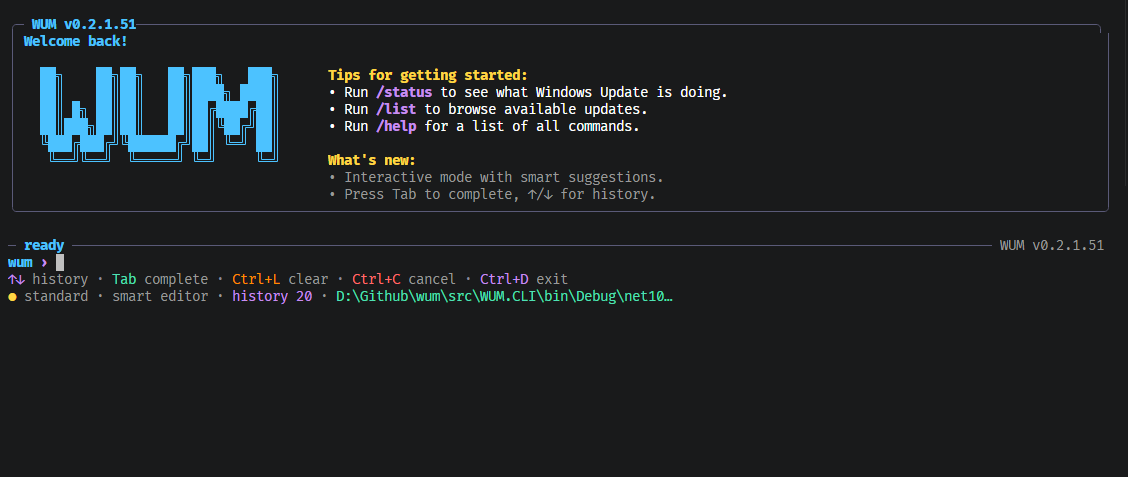Viewport: 1128px width, 477px height.
Task: Click 'Press Tab to complete' line
Action: pos(500,194)
